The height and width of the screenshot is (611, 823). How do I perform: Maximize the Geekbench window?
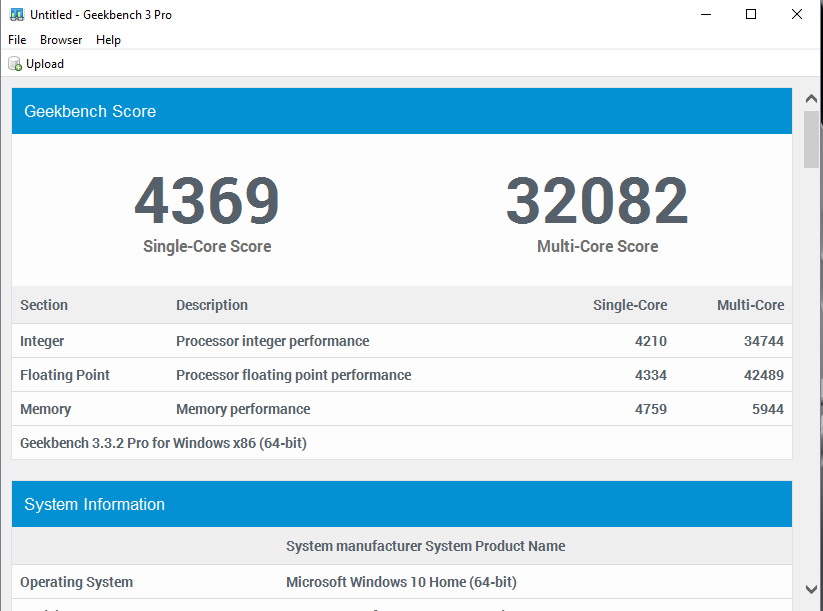pyautogui.click(x=751, y=15)
